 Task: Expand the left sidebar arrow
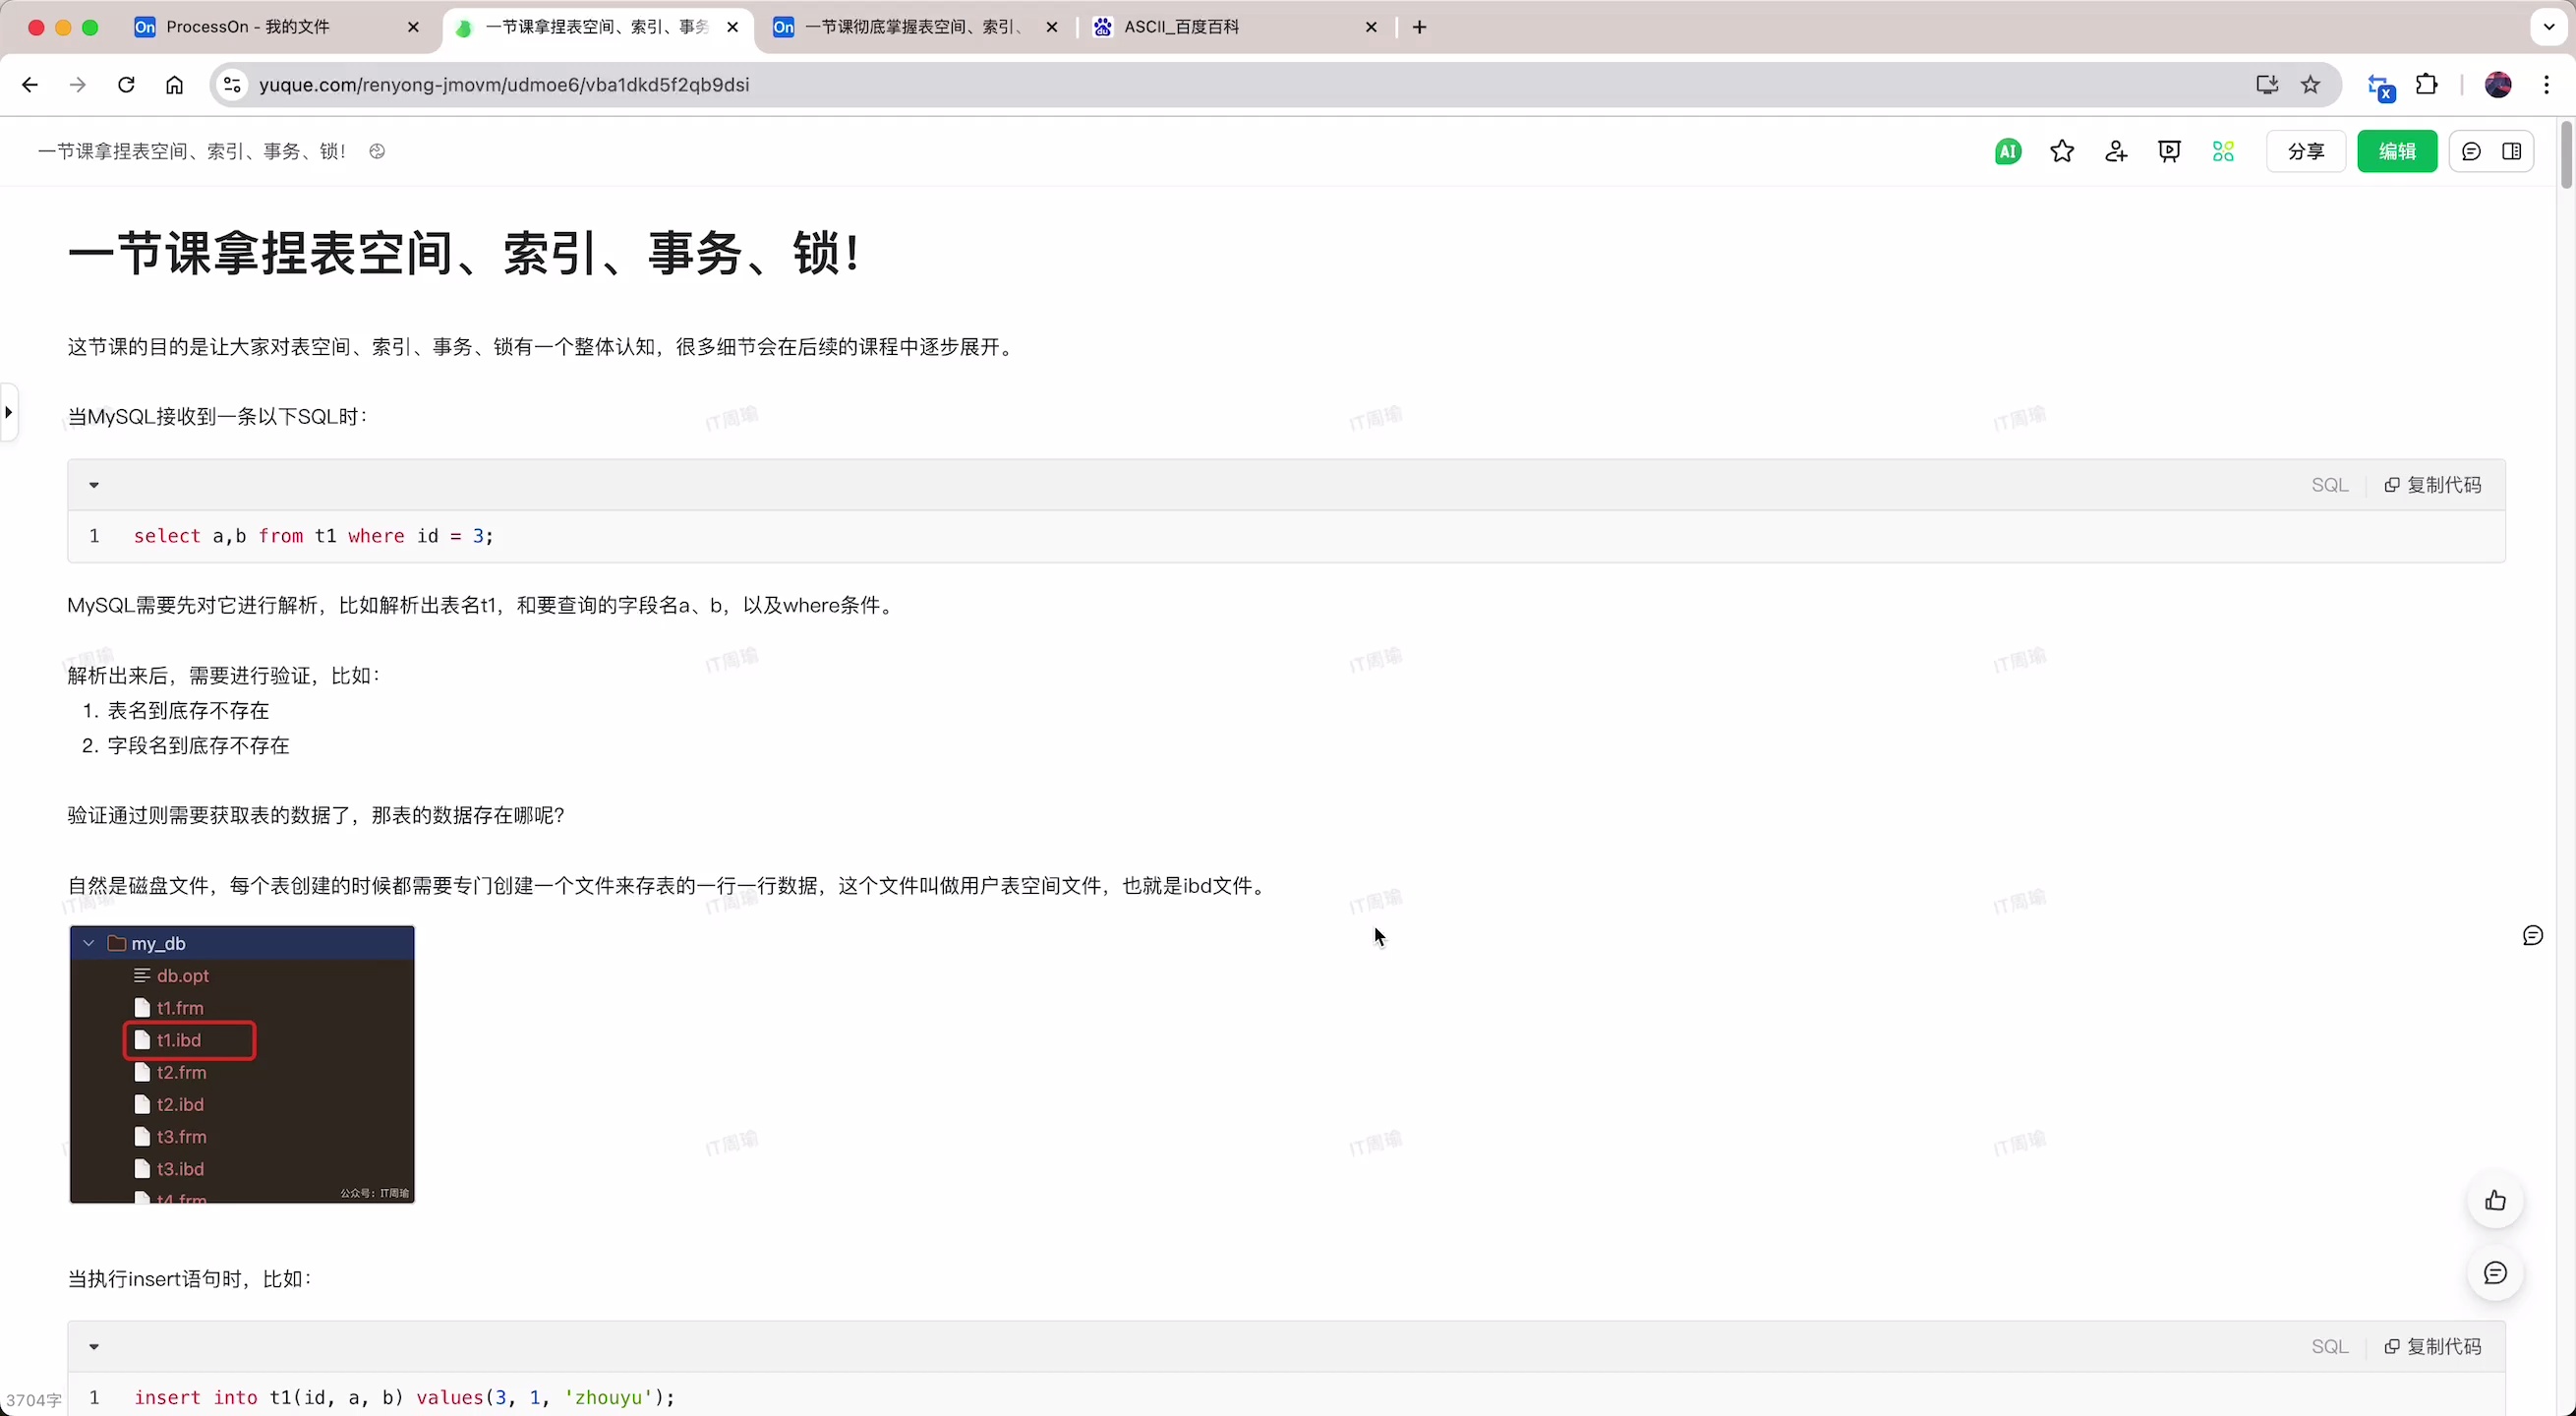10,411
